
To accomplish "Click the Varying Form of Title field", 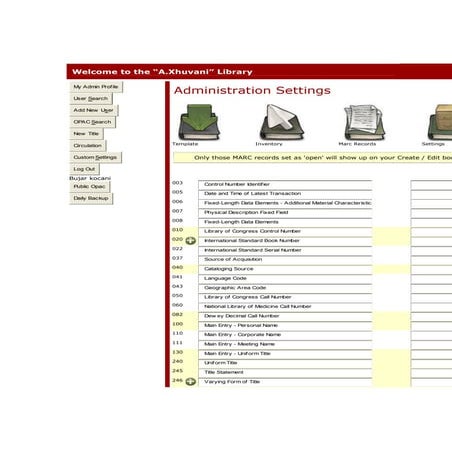I will click(285, 382).
